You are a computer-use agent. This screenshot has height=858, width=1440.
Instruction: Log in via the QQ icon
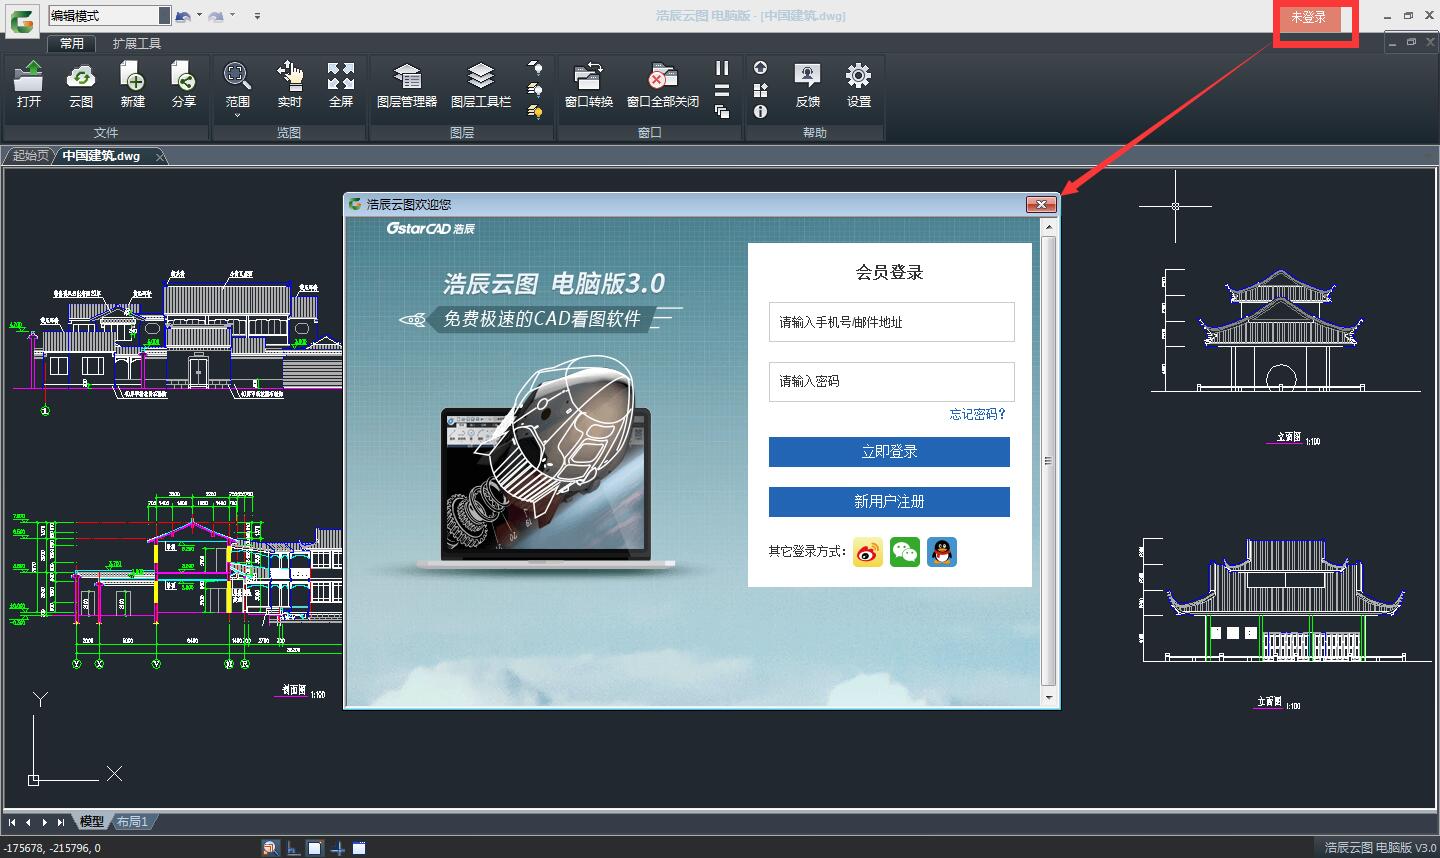click(943, 552)
